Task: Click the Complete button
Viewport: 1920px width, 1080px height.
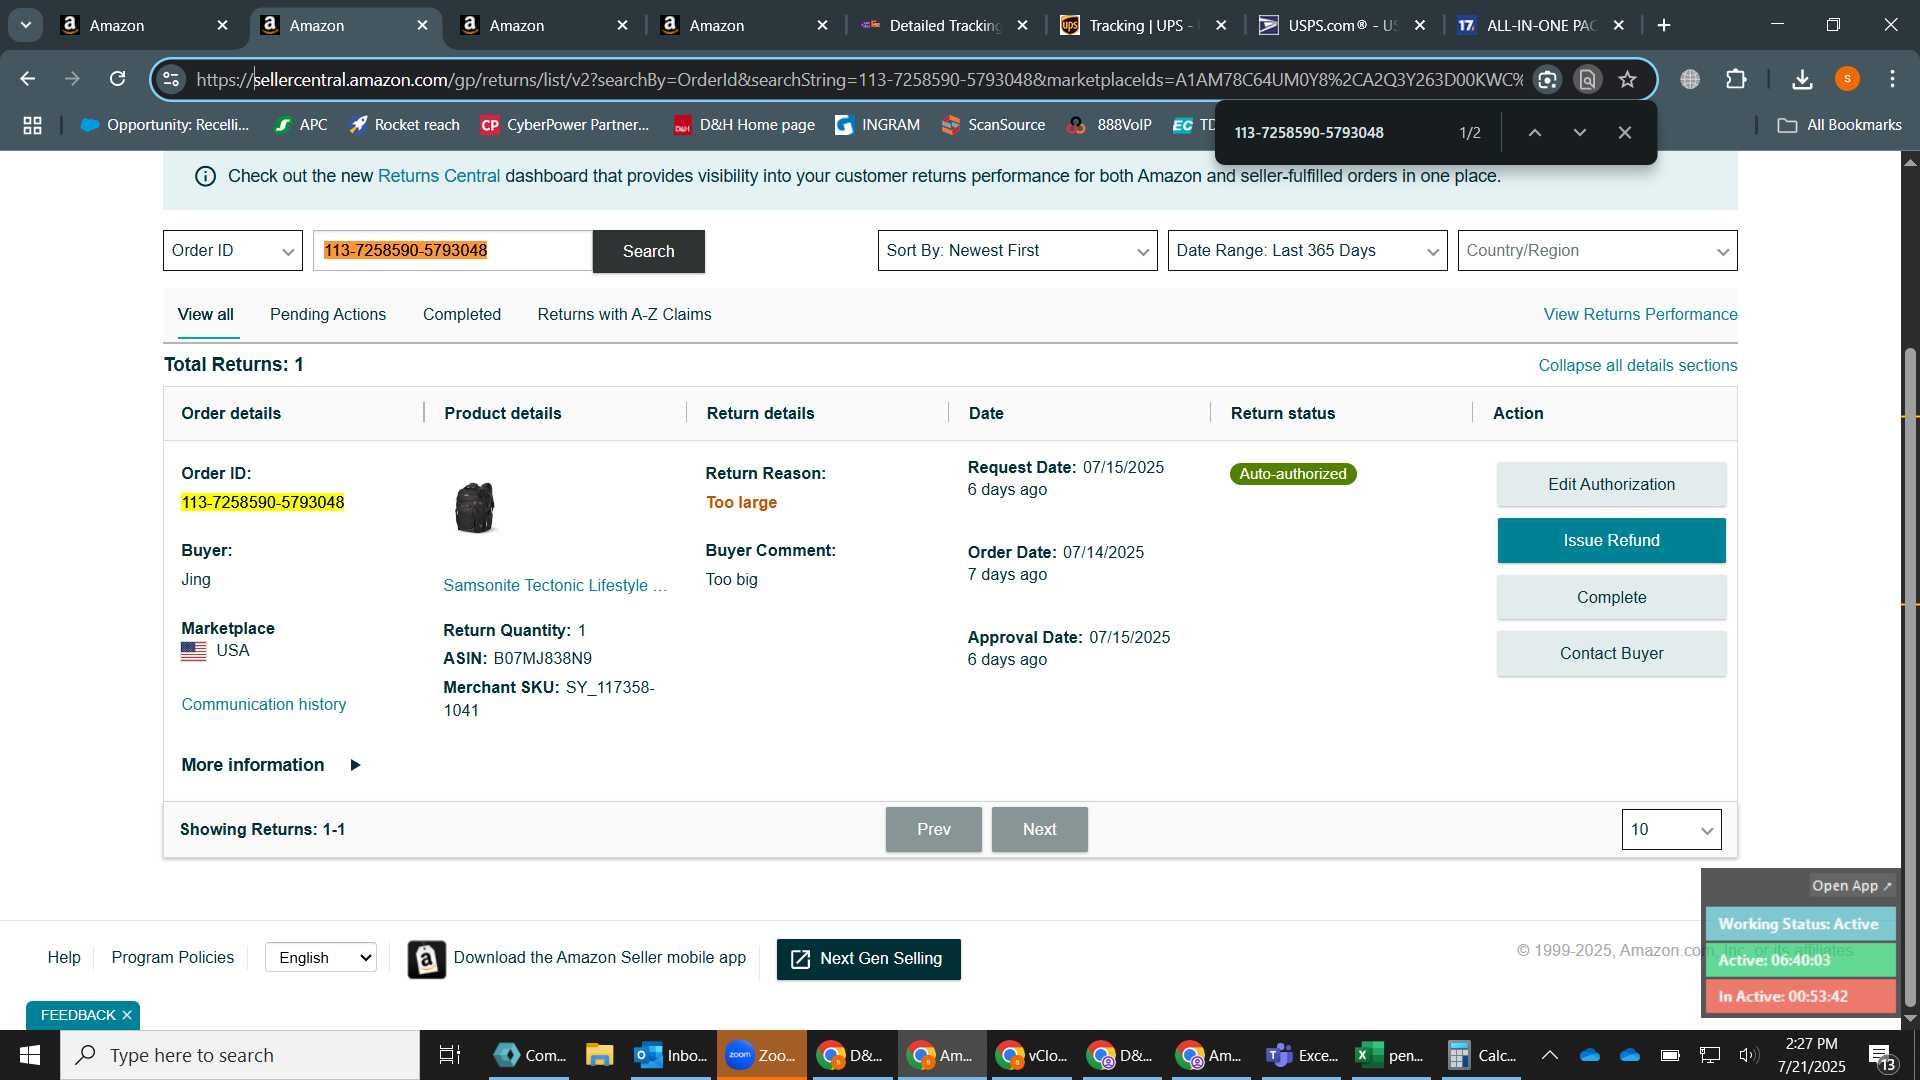Action: [x=1611, y=597]
